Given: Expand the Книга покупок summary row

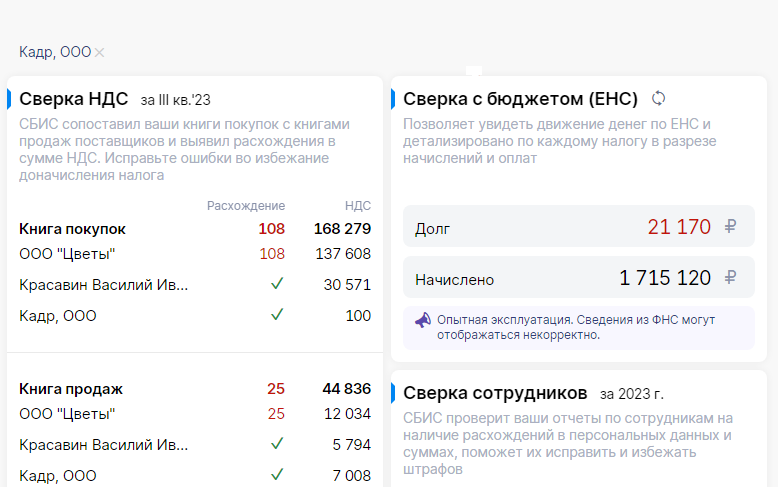Looking at the screenshot, I should (x=72, y=228).
